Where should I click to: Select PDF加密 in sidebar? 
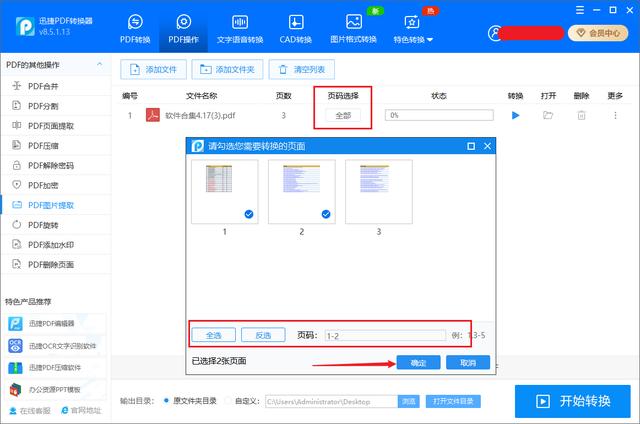click(56, 185)
